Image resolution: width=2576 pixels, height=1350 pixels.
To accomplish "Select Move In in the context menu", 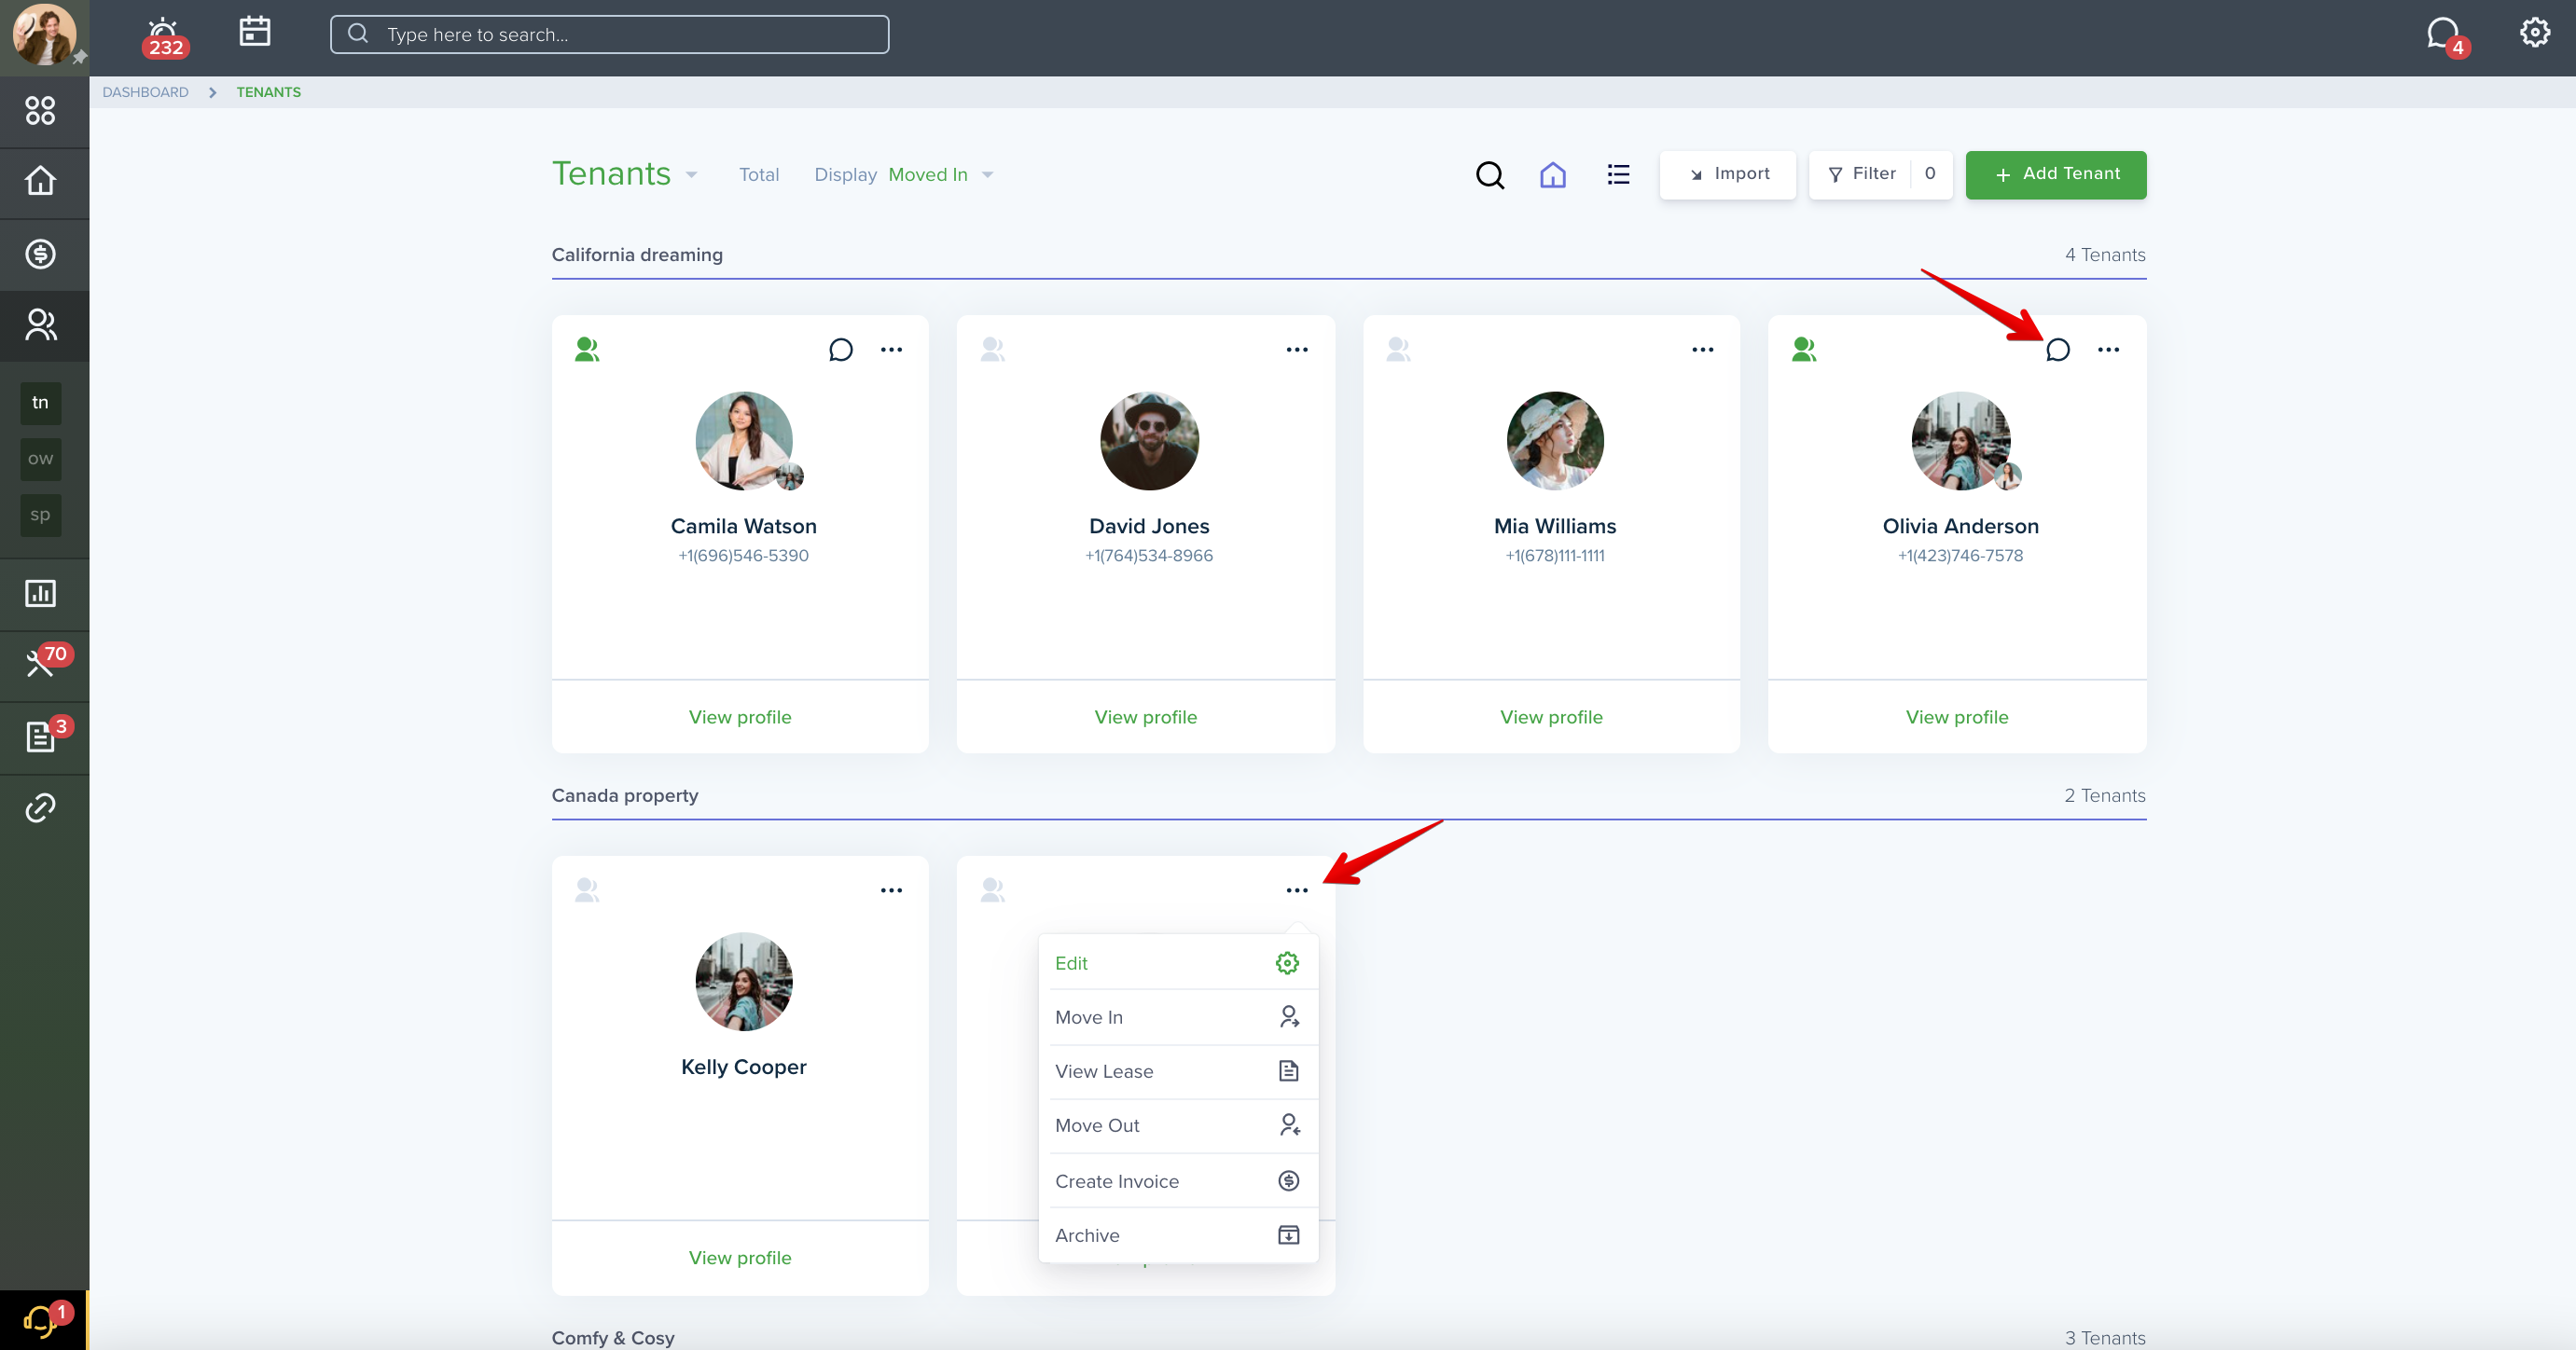I will [x=1178, y=1017].
